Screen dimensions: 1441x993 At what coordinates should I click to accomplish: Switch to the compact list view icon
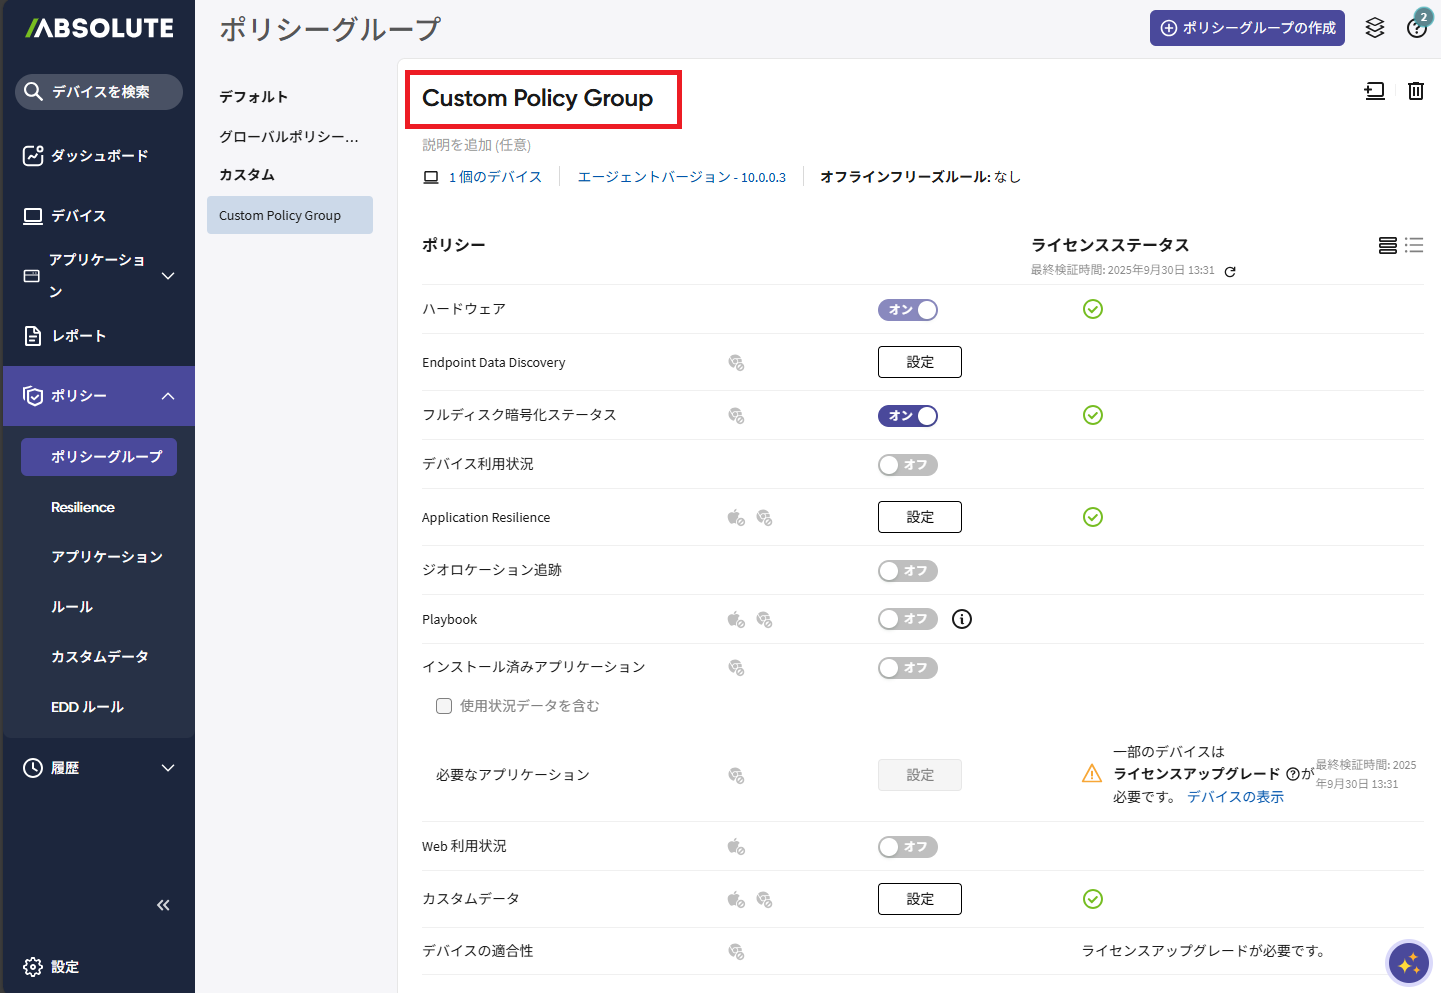pyautogui.click(x=1413, y=245)
